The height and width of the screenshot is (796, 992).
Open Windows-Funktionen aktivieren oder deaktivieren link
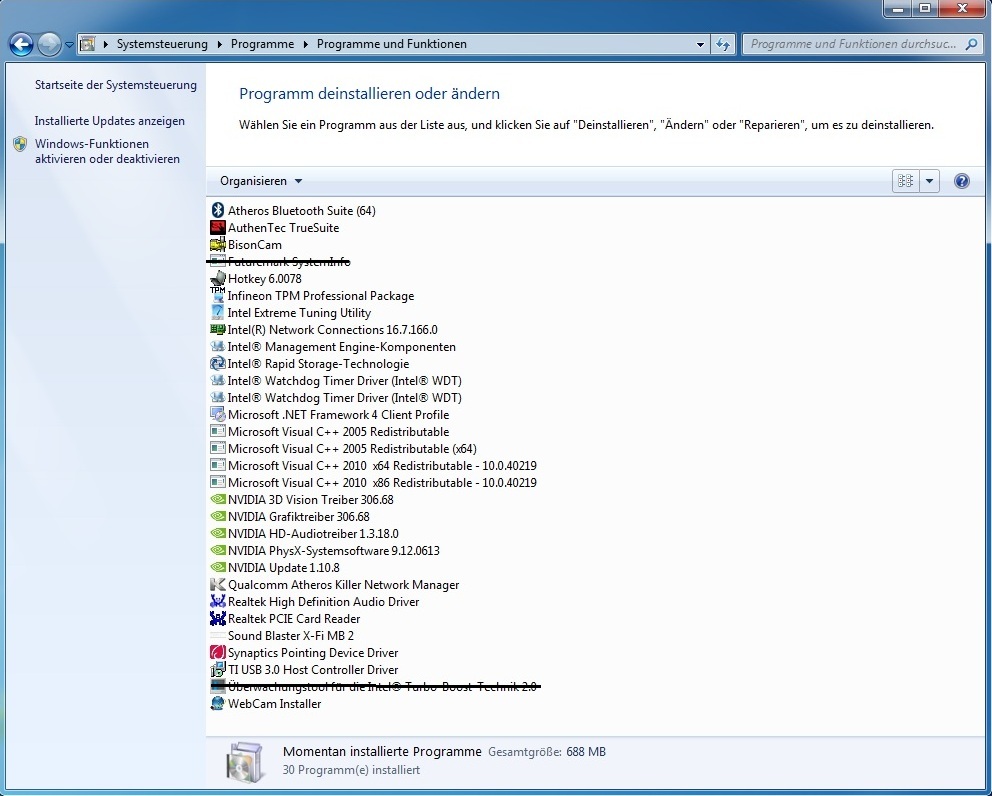[x=107, y=151]
